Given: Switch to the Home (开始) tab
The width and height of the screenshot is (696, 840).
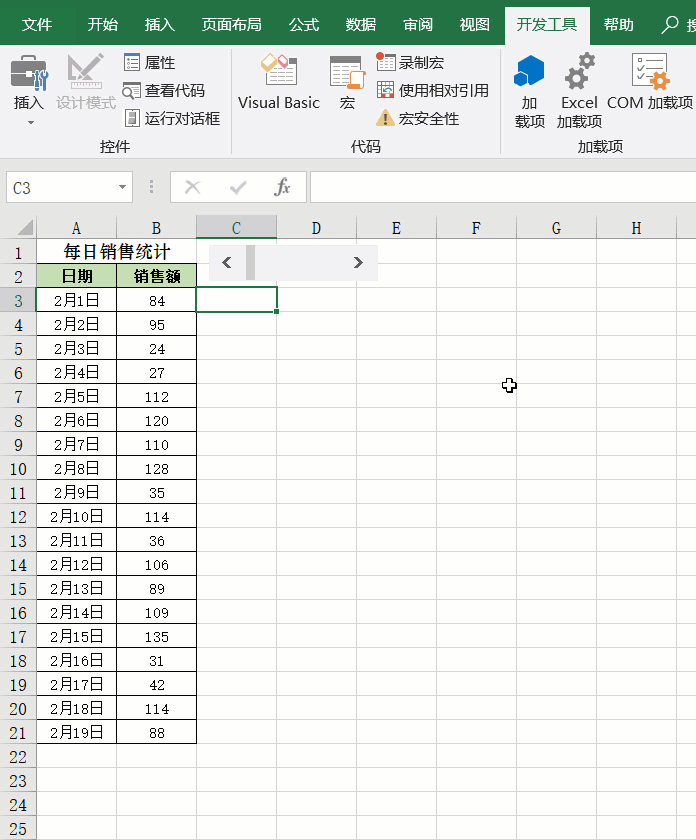Looking at the screenshot, I should pos(103,24).
